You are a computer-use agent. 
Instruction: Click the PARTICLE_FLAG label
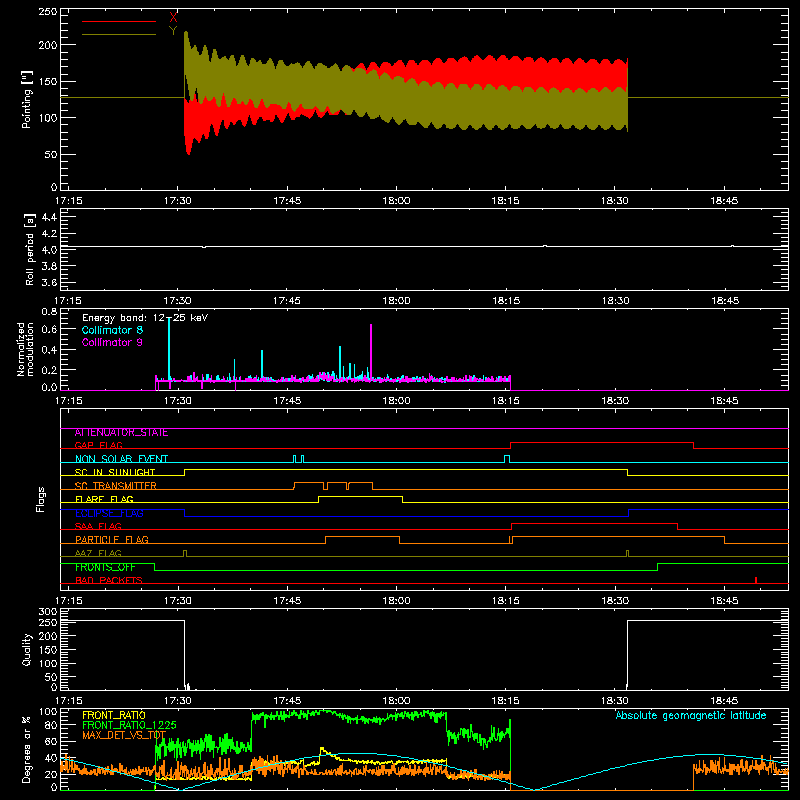(x=112, y=540)
